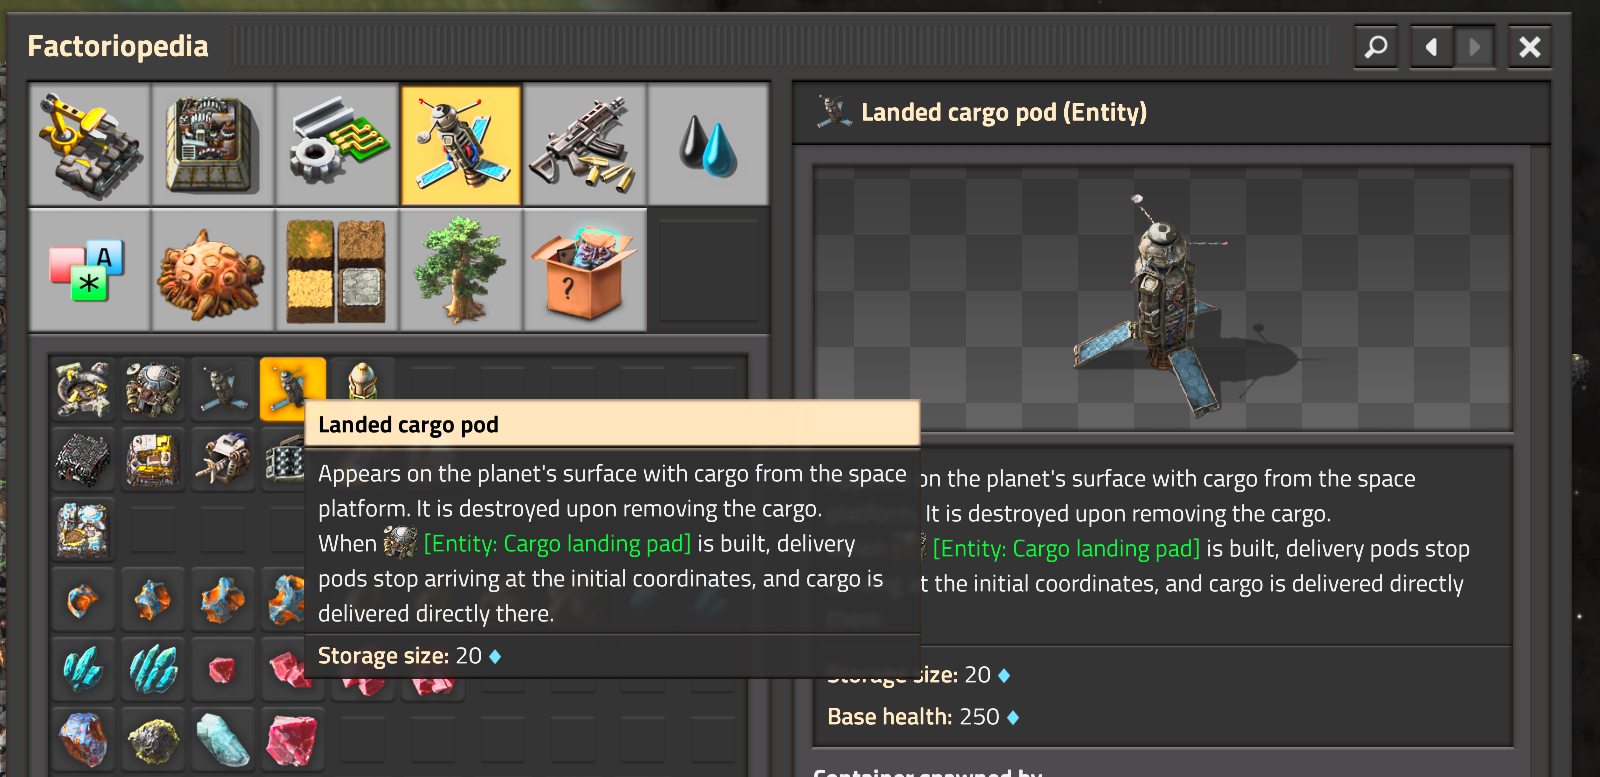Open the Logistics category tab
Image resolution: width=1600 pixels, height=777 pixels.
[90, 145]
